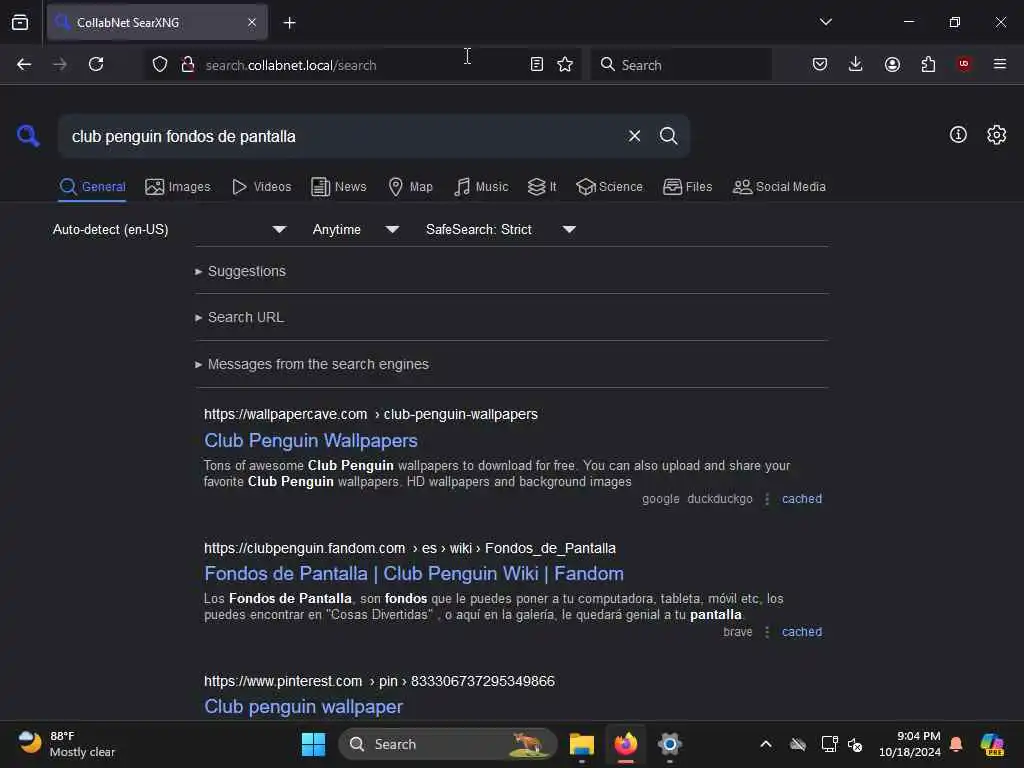Open the weather widget 88°F
Image resolution: width=1024 pixels, height=768 pixels.
click(66, 744)
